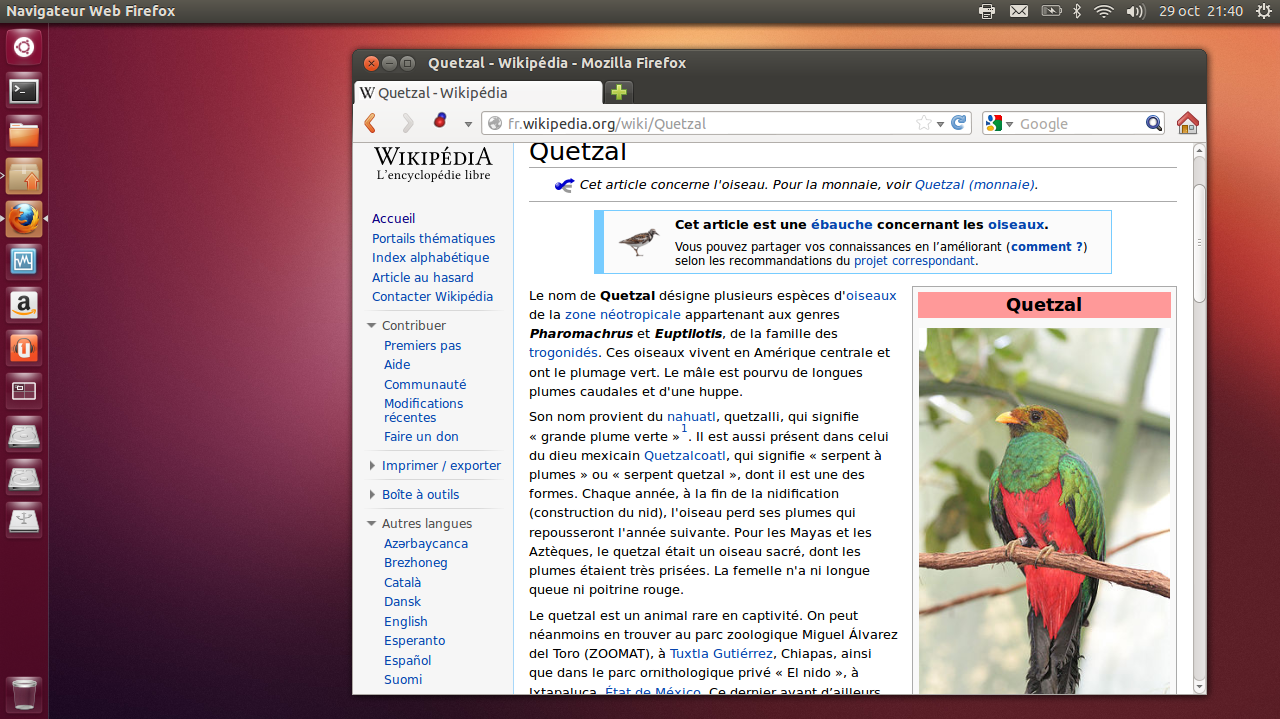Click Firefox's Forward arrow button
The height and width of the screenshot is (719, 1280).
click(x=407, y=123)
